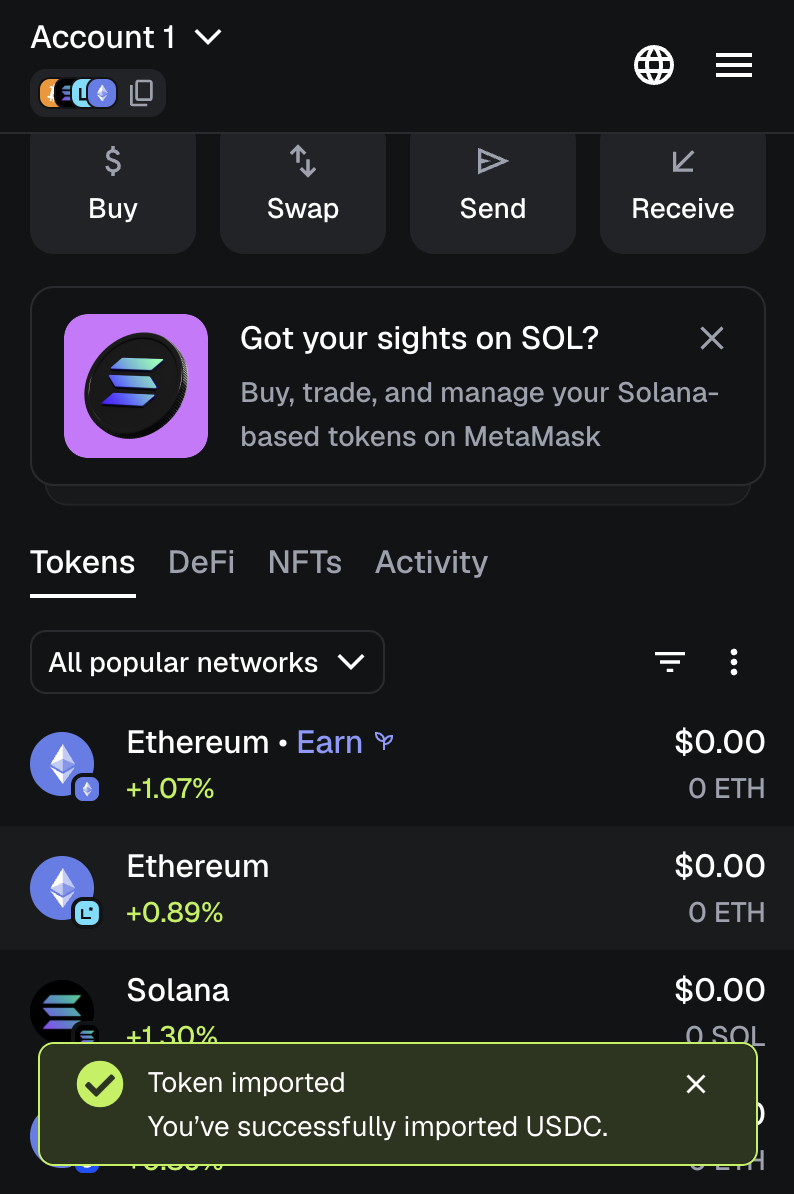This screenshot has width=794, height=1194.
Task: Open the three-dot token options menu
Action: 734,661
